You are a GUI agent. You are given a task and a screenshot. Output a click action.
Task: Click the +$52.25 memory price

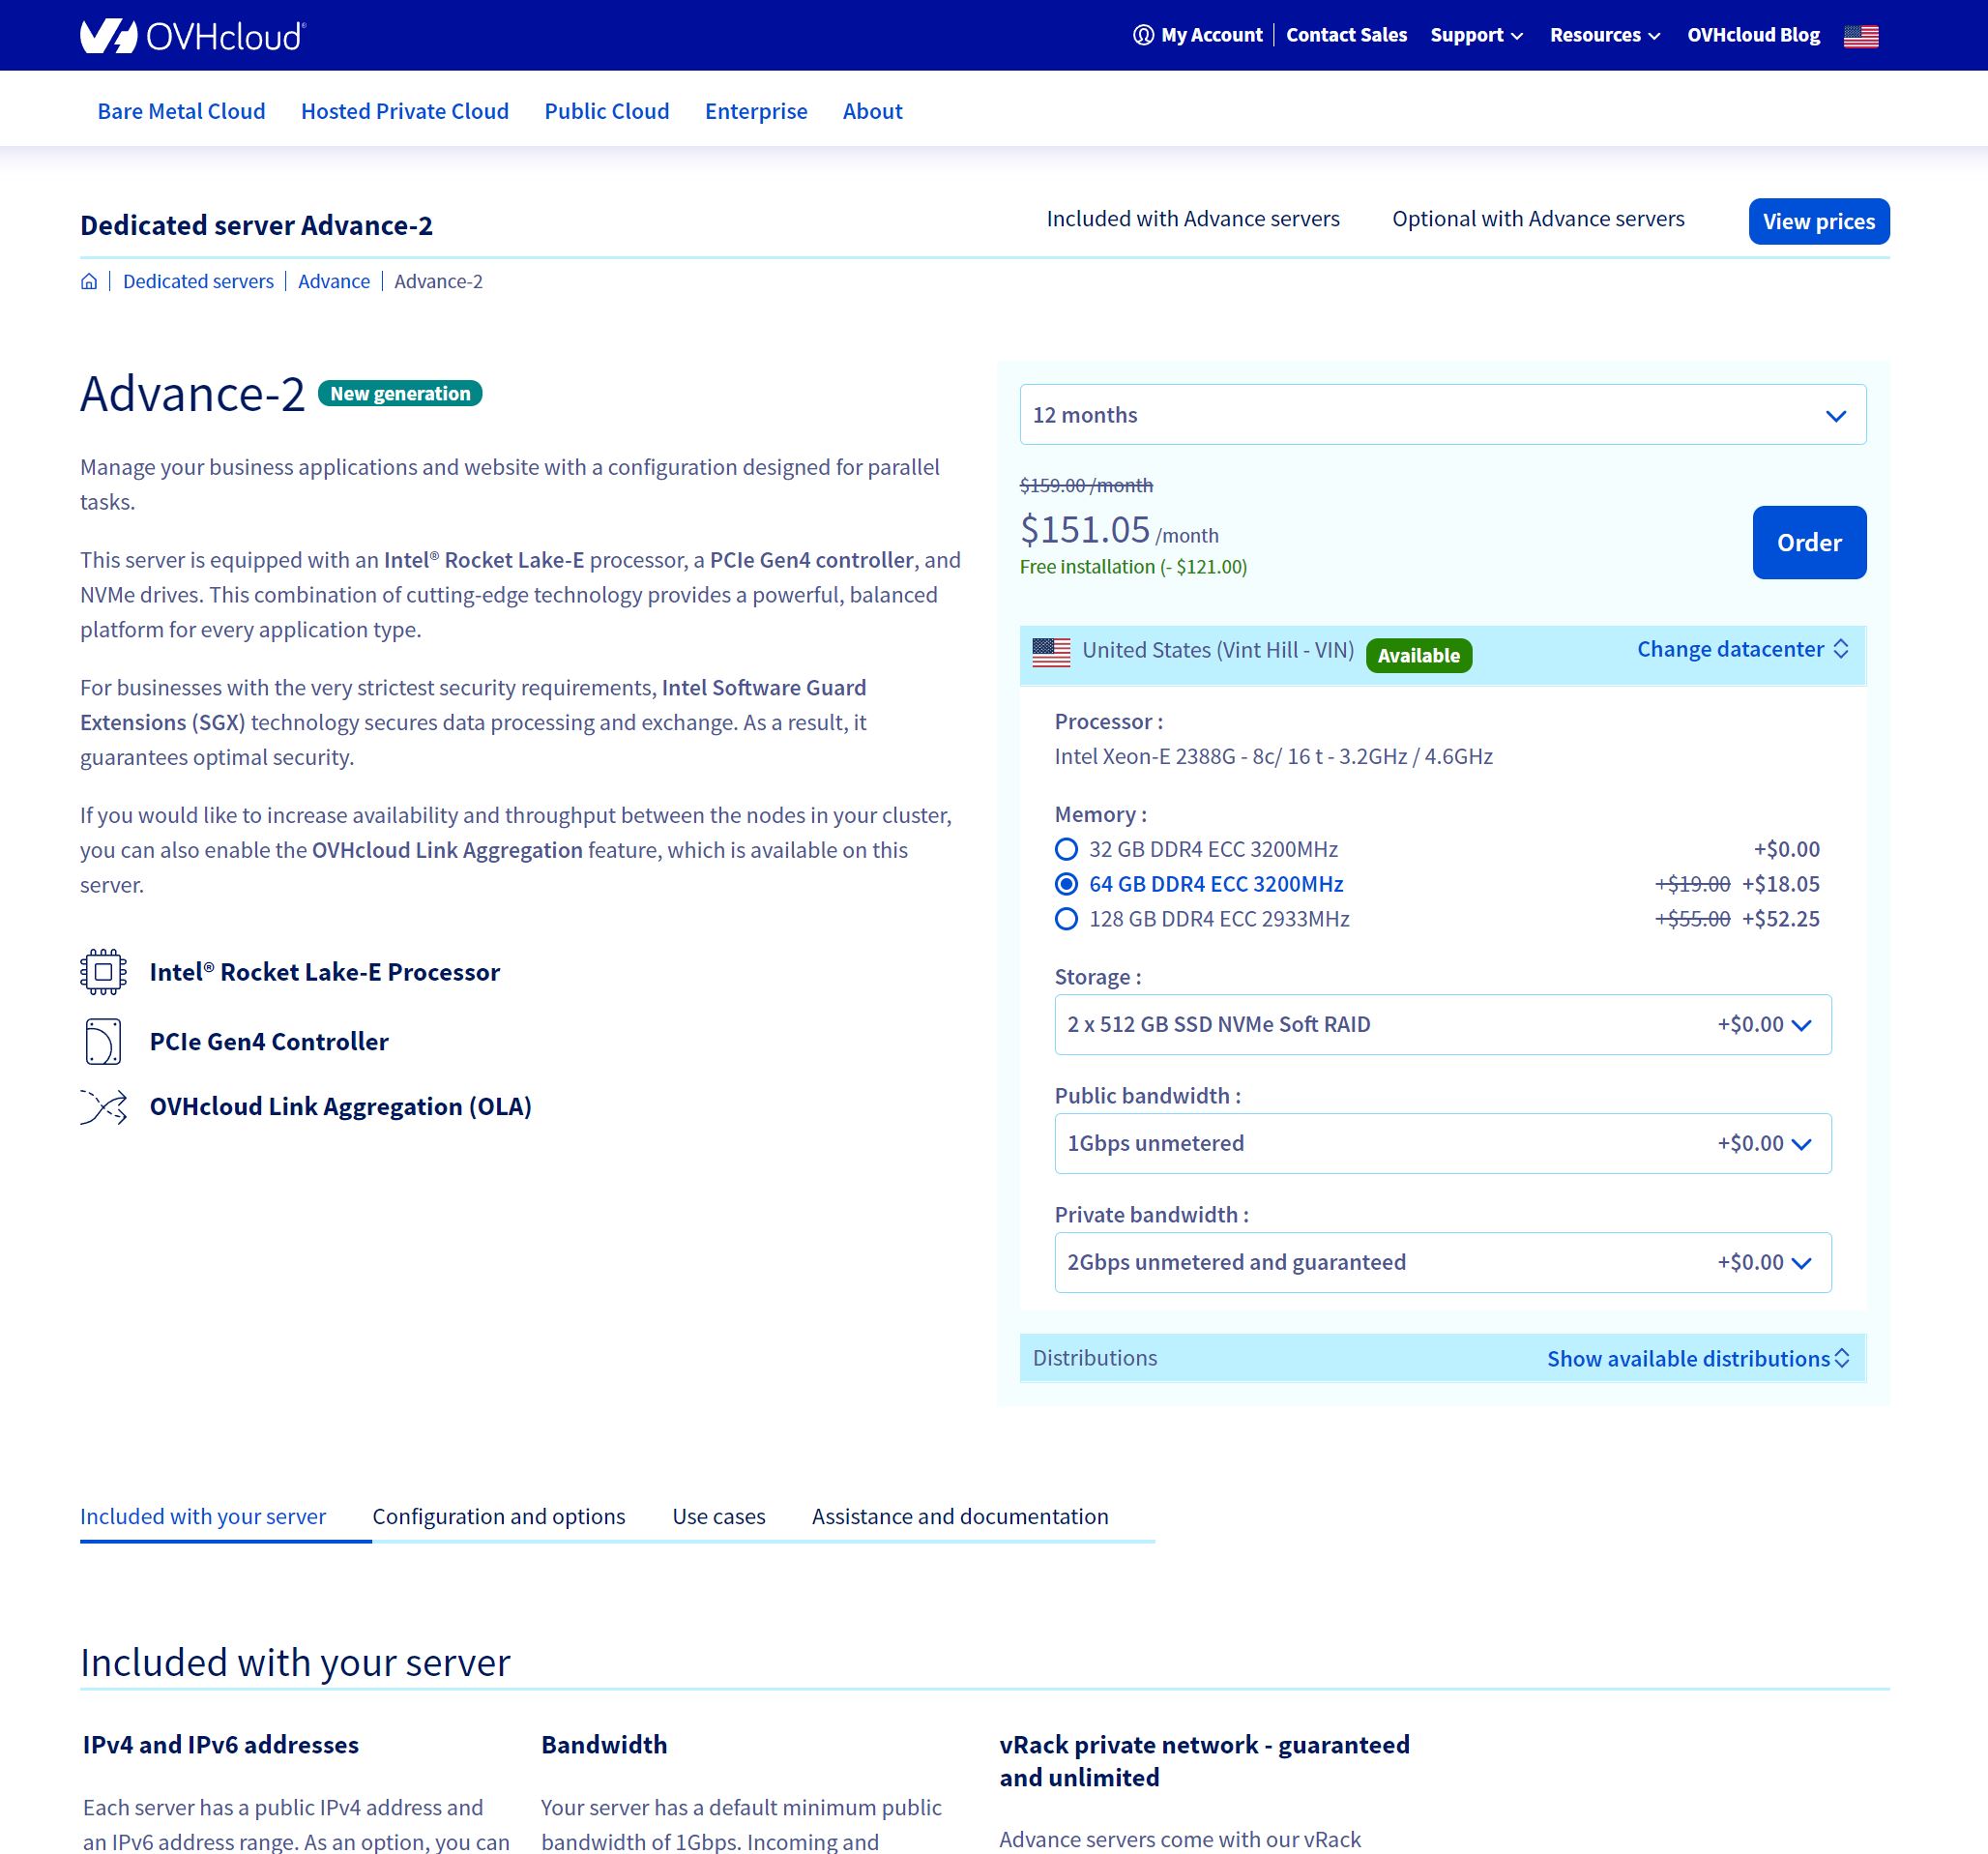[x=1780, y=919]
